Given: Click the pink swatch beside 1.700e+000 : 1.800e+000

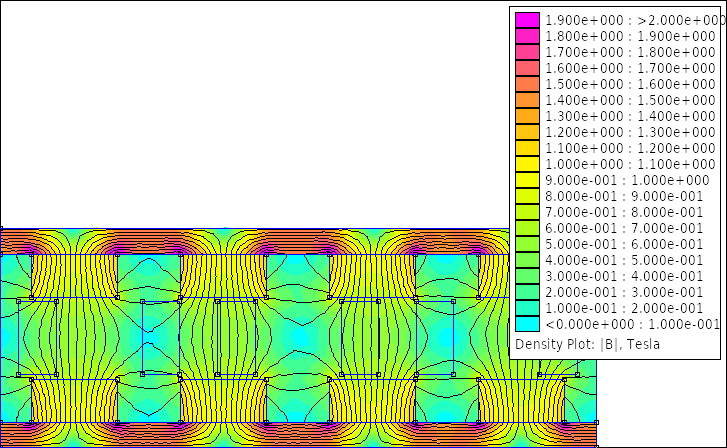Looking at the screenshot, I should pos(527,52).
